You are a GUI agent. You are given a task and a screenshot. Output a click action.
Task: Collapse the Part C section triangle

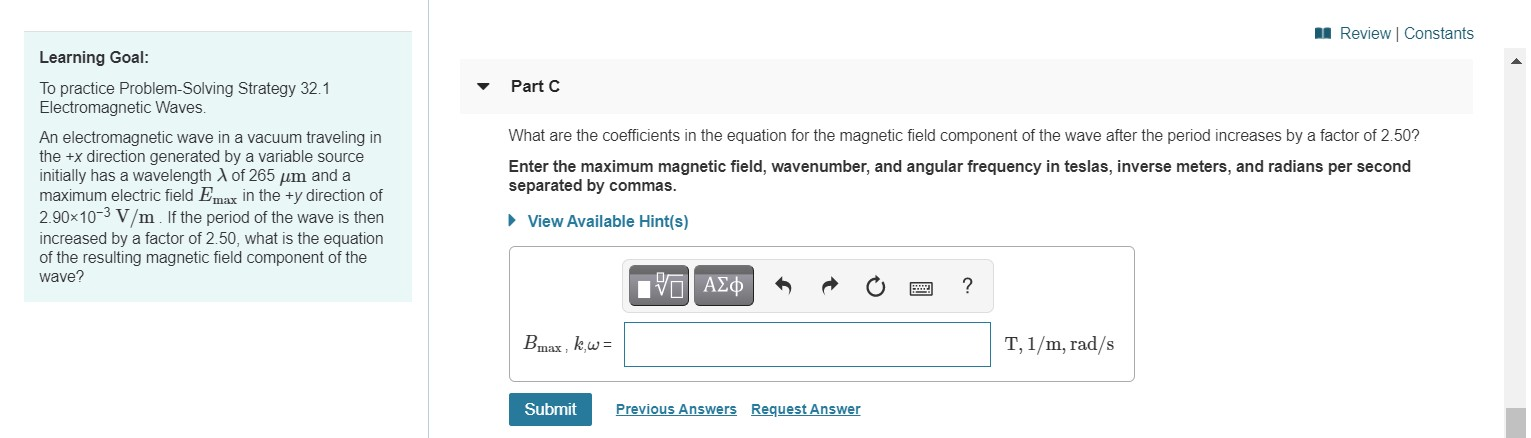[x=484, y=86]
